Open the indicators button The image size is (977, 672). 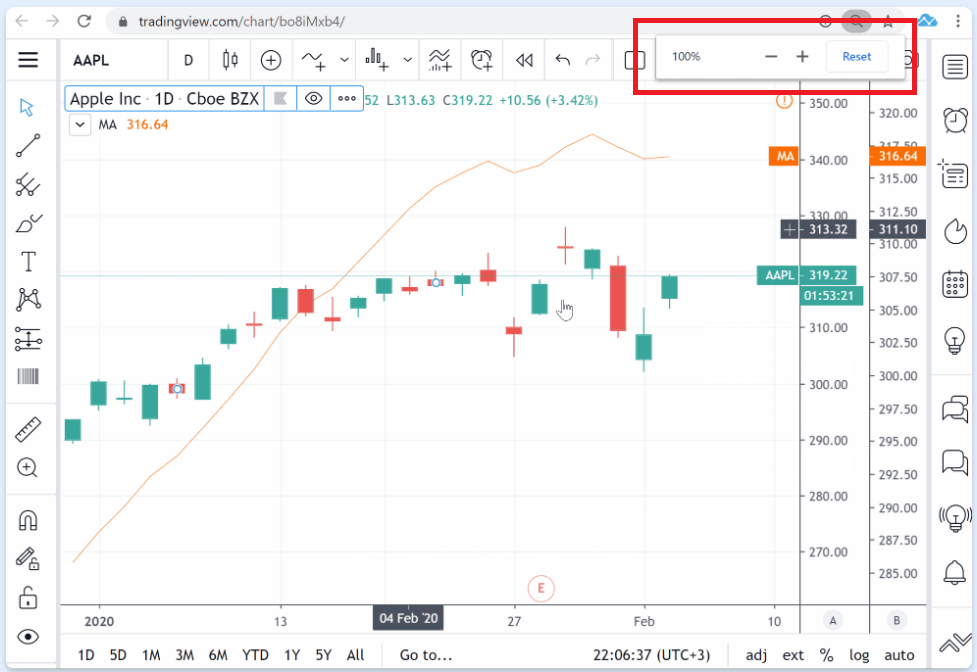(313, 60)
